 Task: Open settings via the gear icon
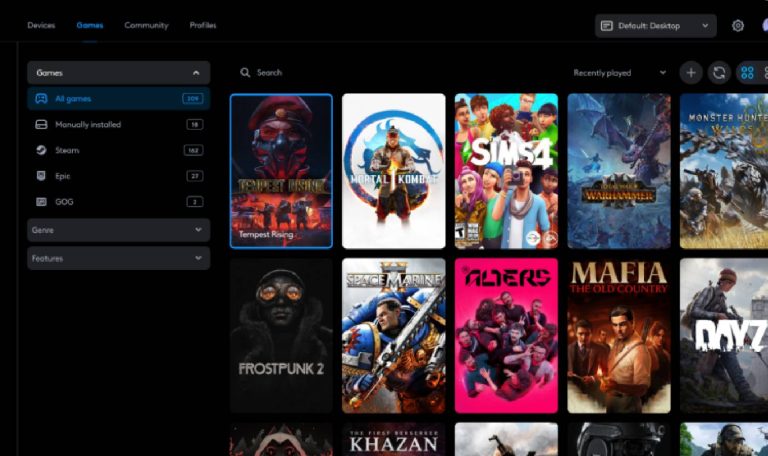click(738, 25)
